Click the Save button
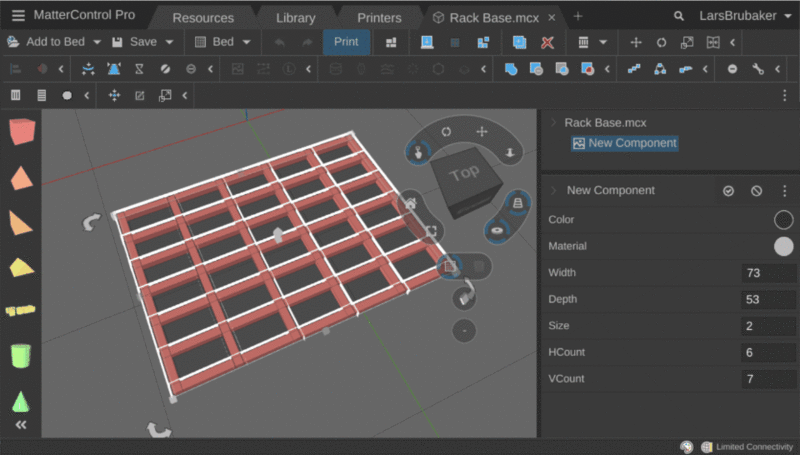This screenshot has height=455, width=800. (135, 42)
